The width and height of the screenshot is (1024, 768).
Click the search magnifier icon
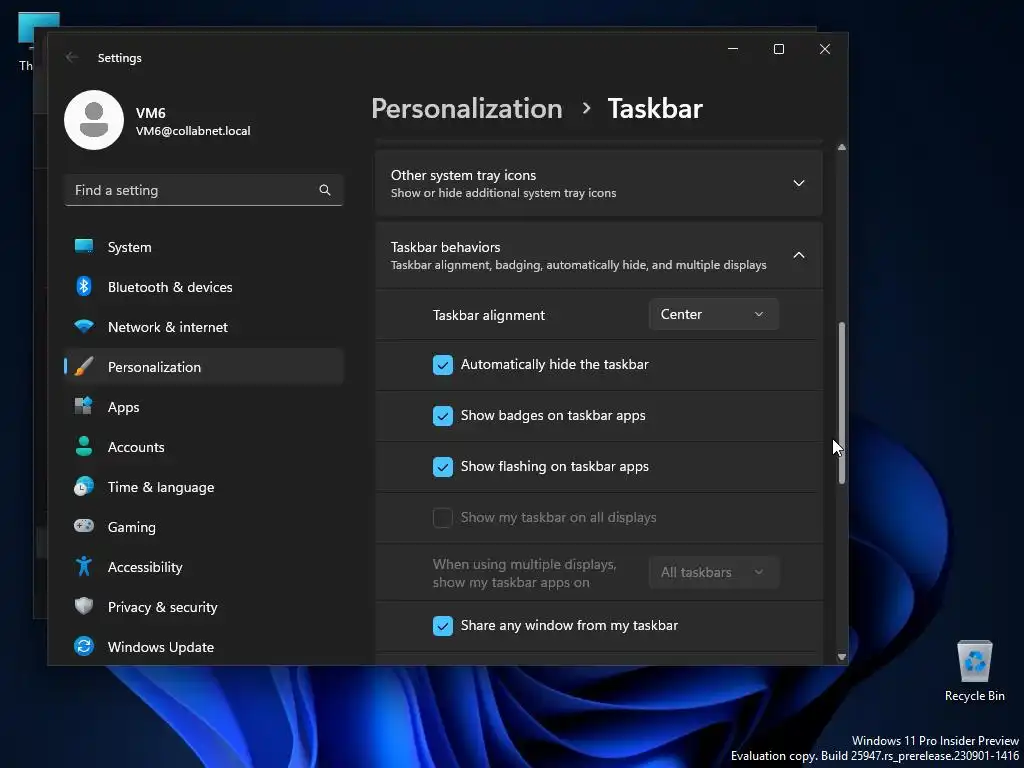(325, 190)
